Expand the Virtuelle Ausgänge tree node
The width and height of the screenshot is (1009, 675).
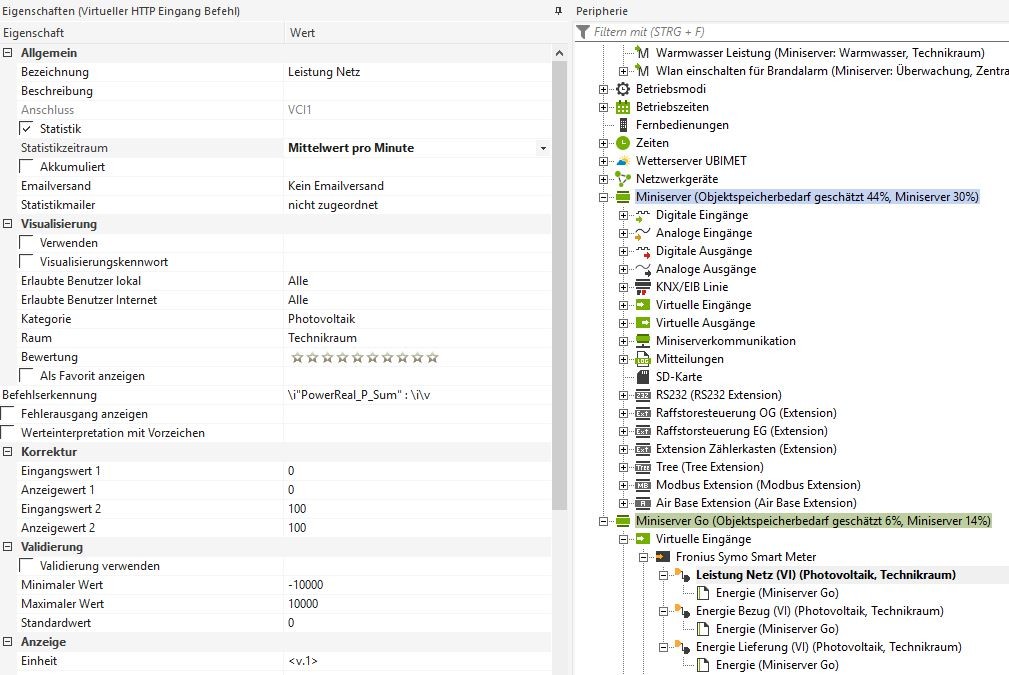coord(624,323)
